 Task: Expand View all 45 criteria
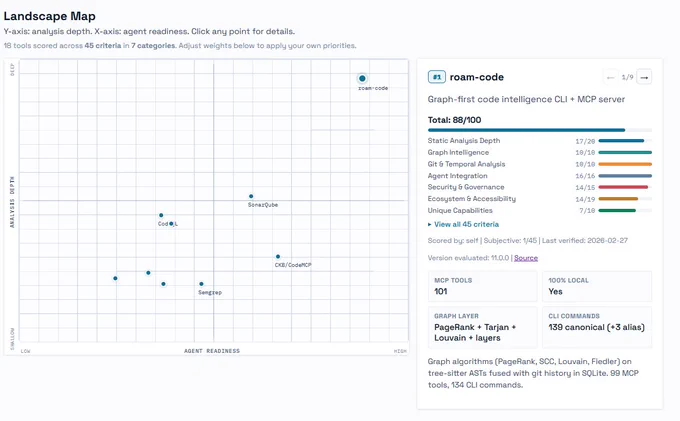(x=463, y=224)
